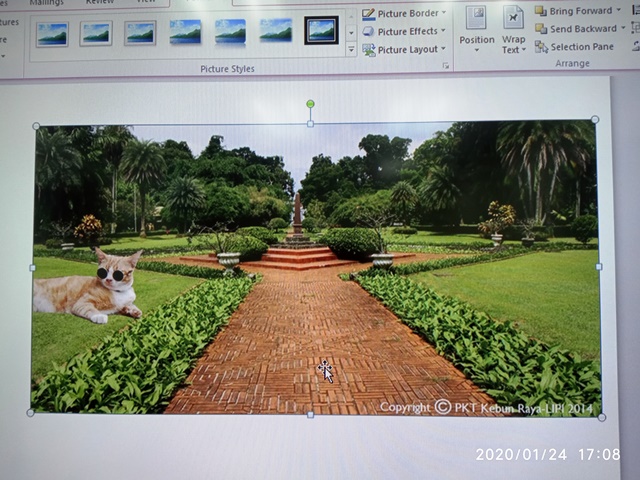Open the Picture Layout menu

click(x=404, y=50)
